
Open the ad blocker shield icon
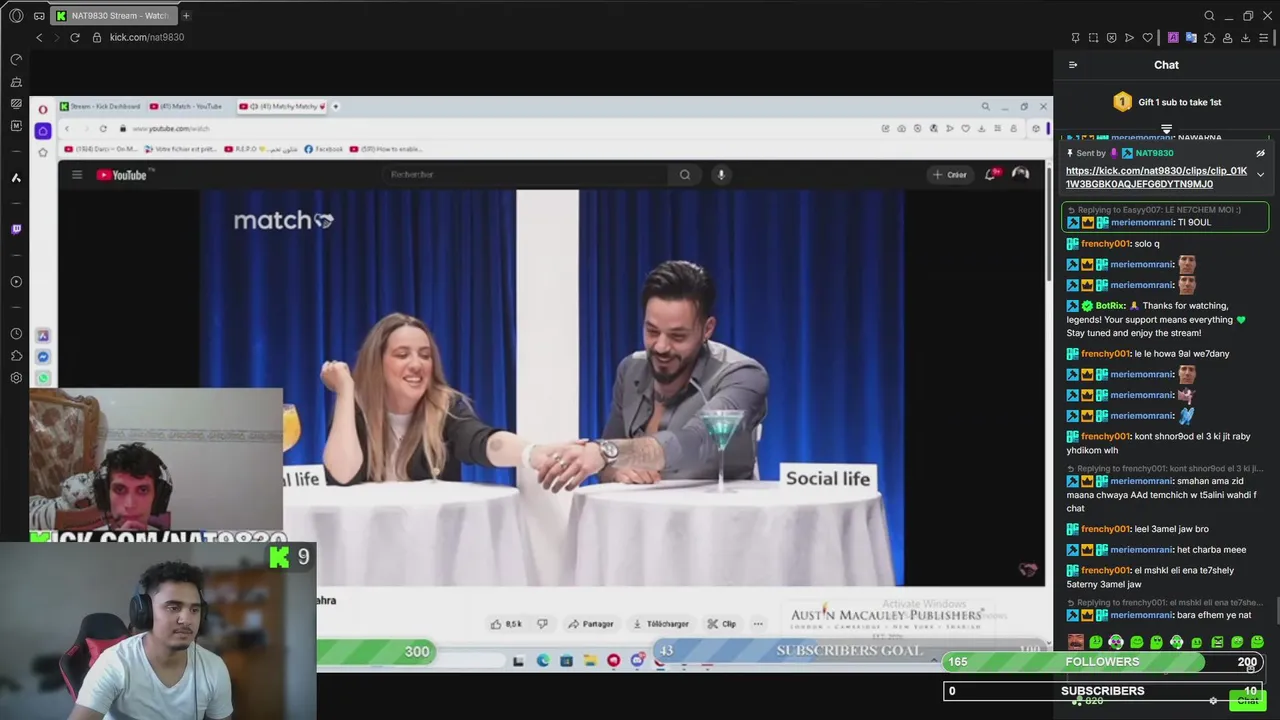(1111, 38)
